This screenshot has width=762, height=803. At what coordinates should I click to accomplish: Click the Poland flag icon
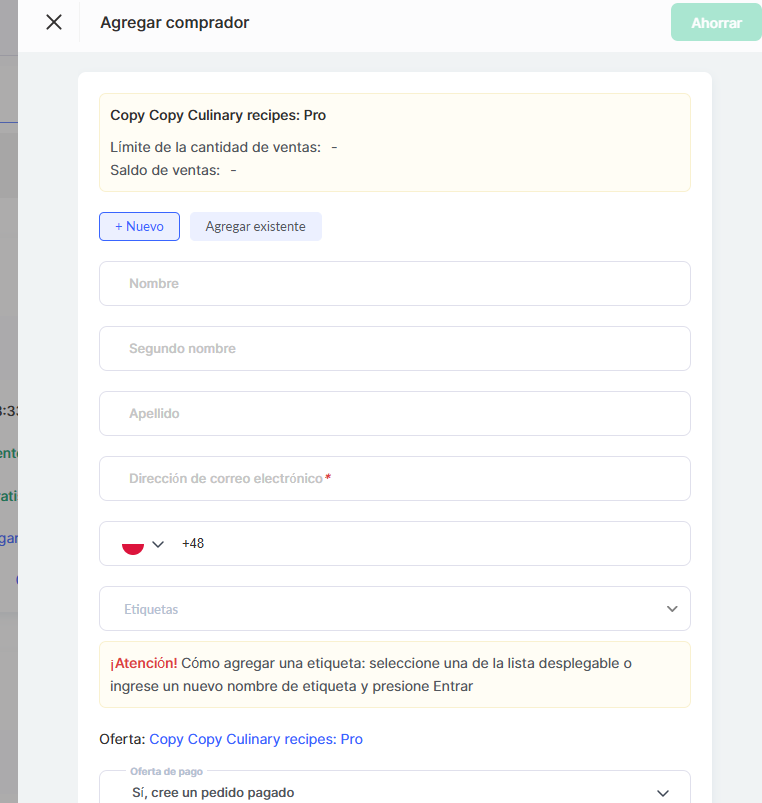point(132,544)
